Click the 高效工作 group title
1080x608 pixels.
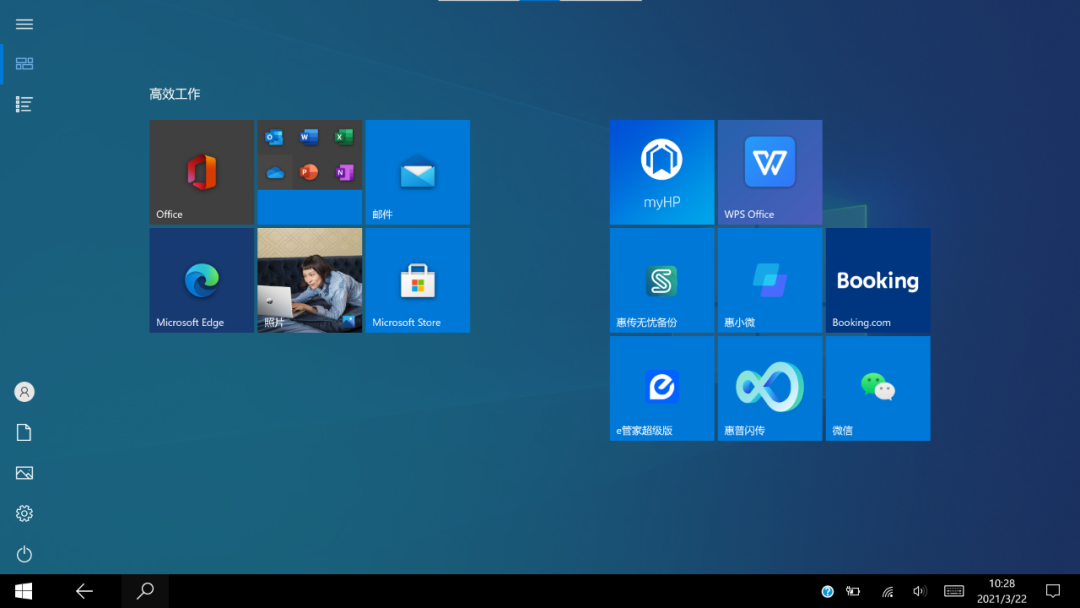175,94
